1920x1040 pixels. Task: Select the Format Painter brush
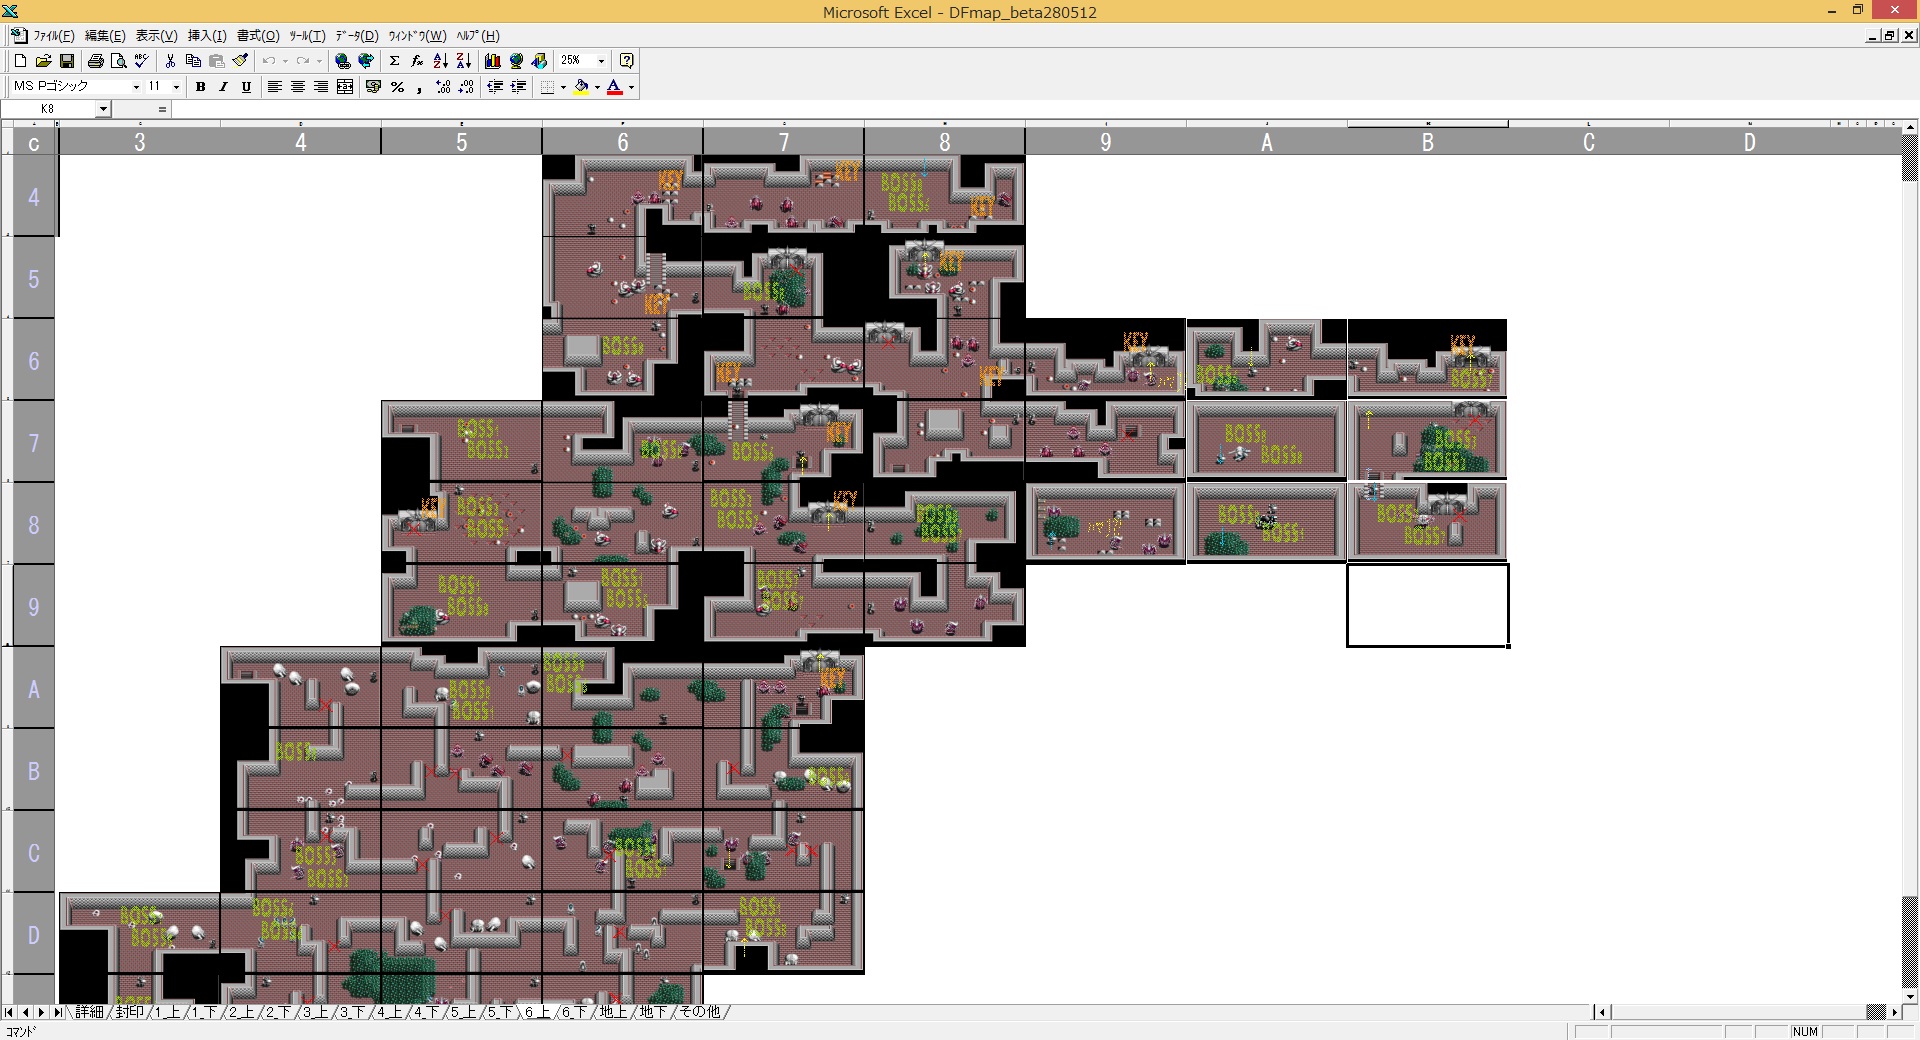[x=240, y=61]
